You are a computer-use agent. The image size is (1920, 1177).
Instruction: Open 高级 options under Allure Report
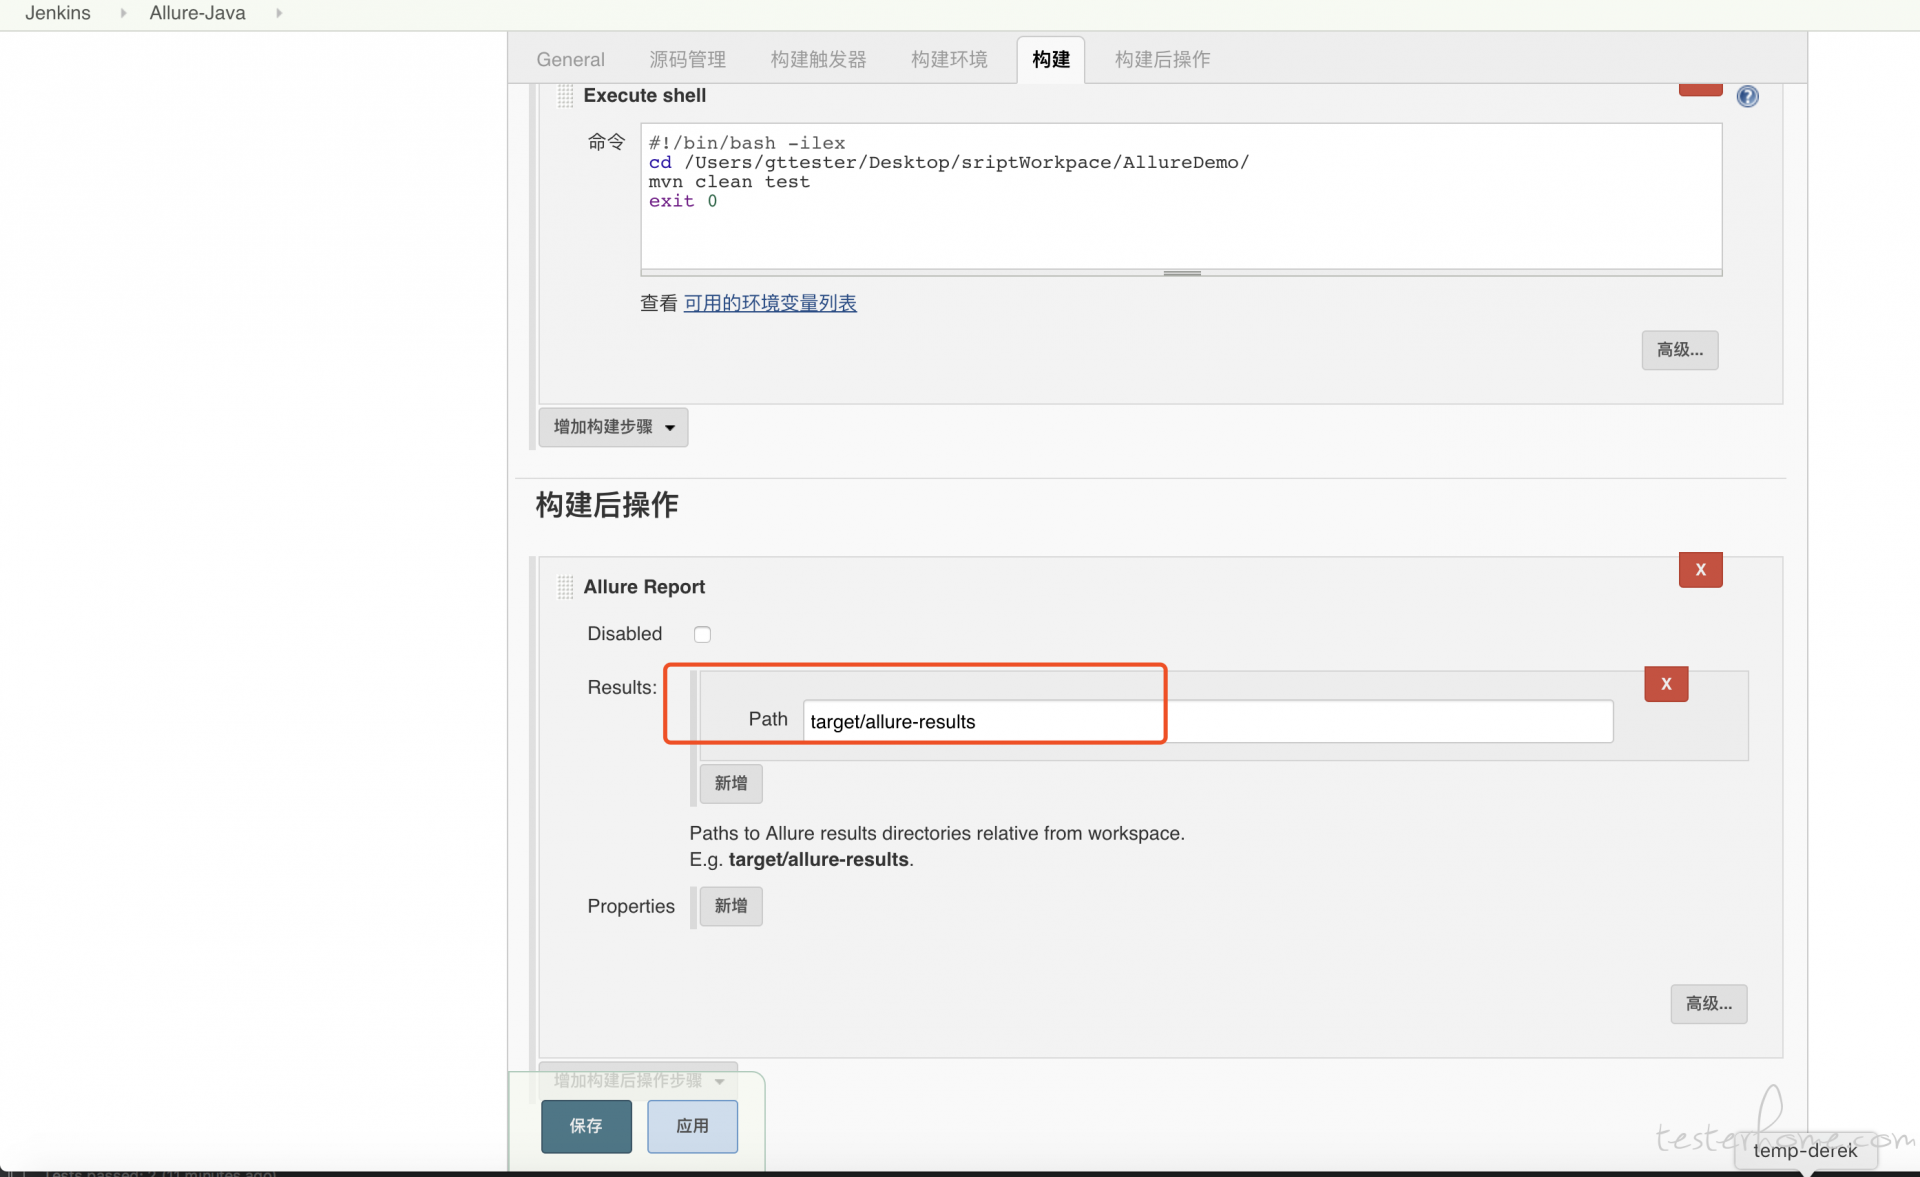(x=1708, y=1004)
